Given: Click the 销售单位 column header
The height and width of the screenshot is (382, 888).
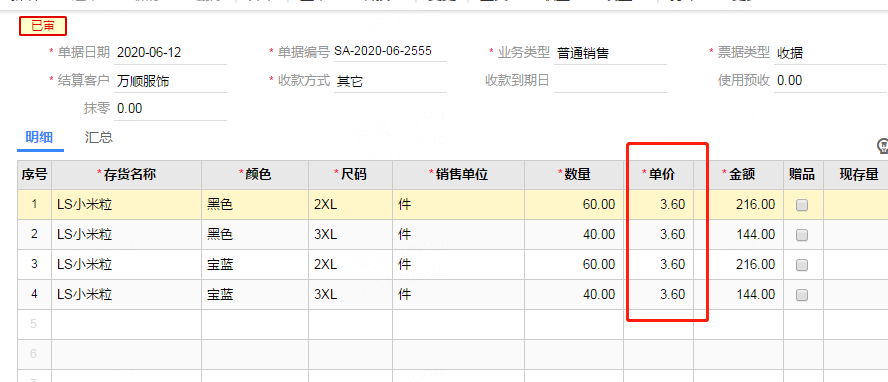Looking at the screenshot, I should [x=458, y=175].
